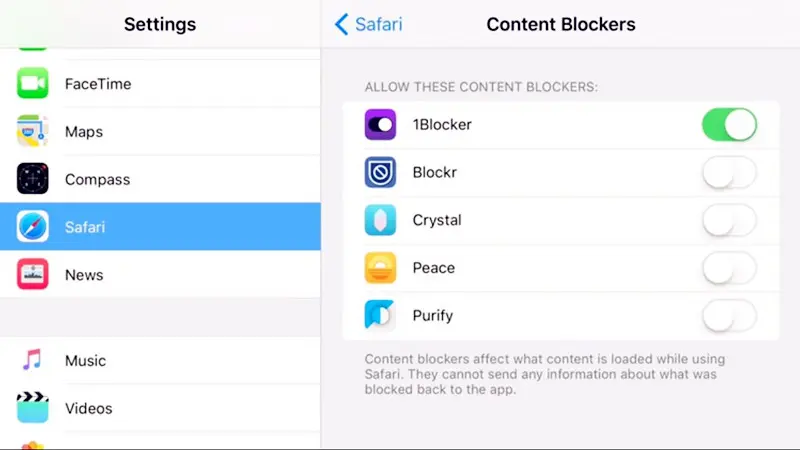Turn on the Purify toggle

[x=729, y=316]
